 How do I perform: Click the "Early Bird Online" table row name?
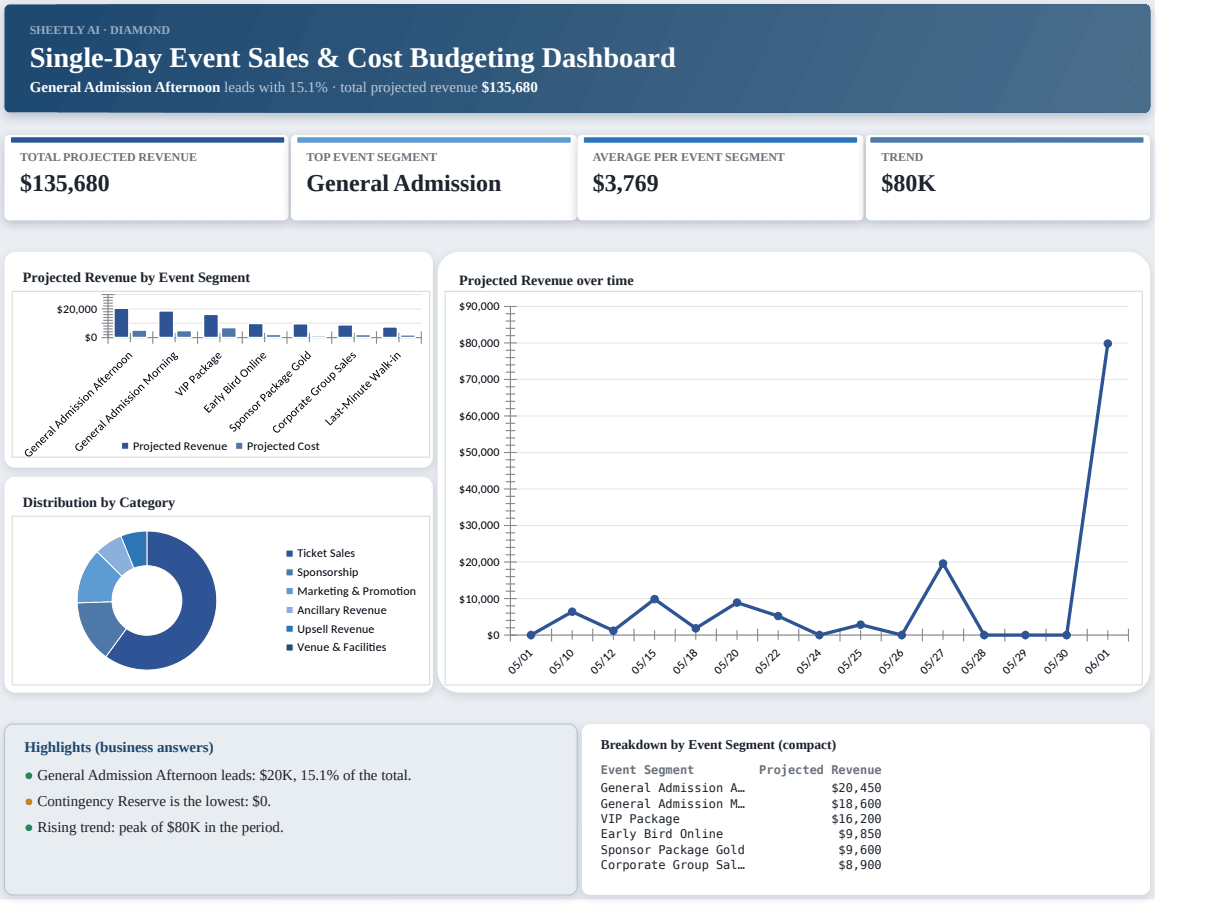click(662, 834)
